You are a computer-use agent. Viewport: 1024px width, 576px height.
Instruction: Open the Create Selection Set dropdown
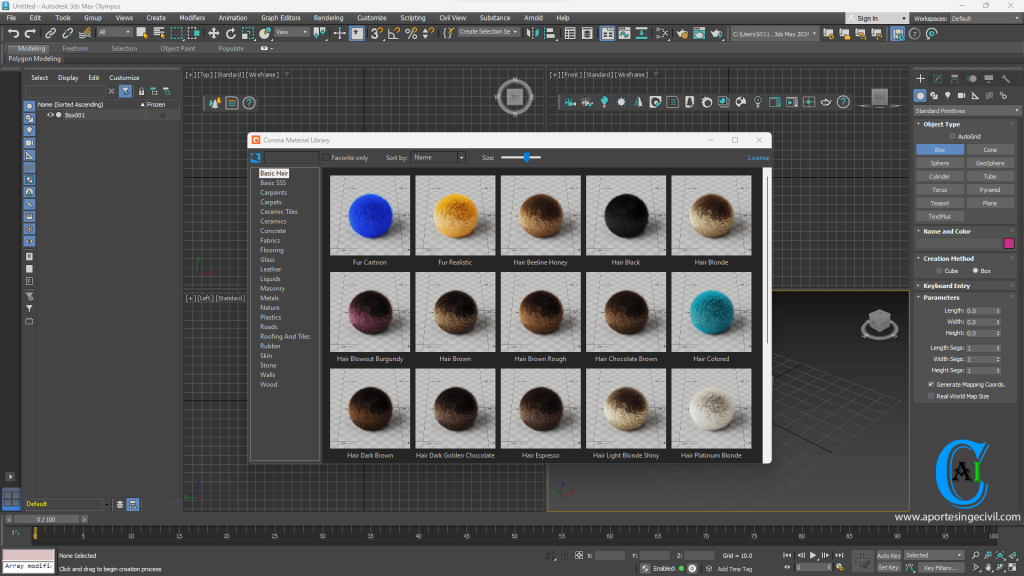488,32
